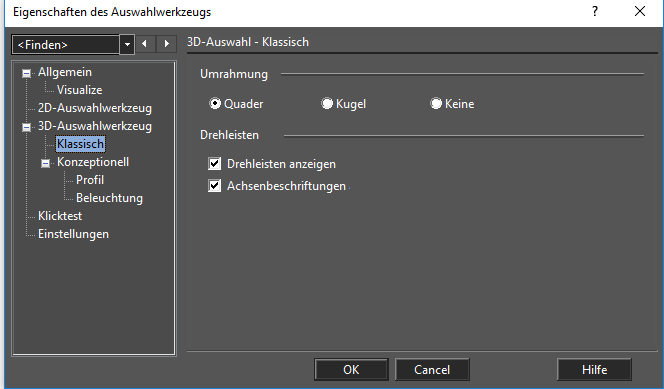Viewport: 664px width, 389px height.
Task: Open the 2D-Auswahlwerkzeug tree entry
Action: pos(95,108)
